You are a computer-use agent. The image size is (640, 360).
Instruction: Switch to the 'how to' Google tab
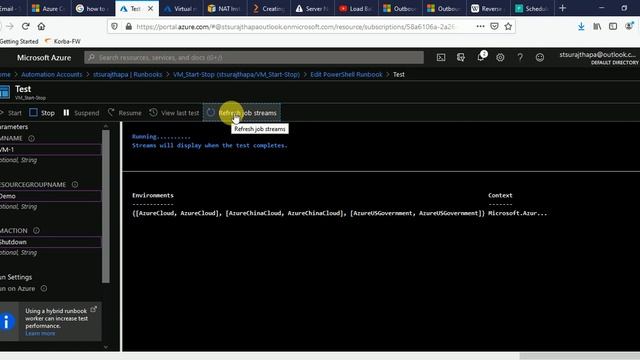tap(93, 8)
